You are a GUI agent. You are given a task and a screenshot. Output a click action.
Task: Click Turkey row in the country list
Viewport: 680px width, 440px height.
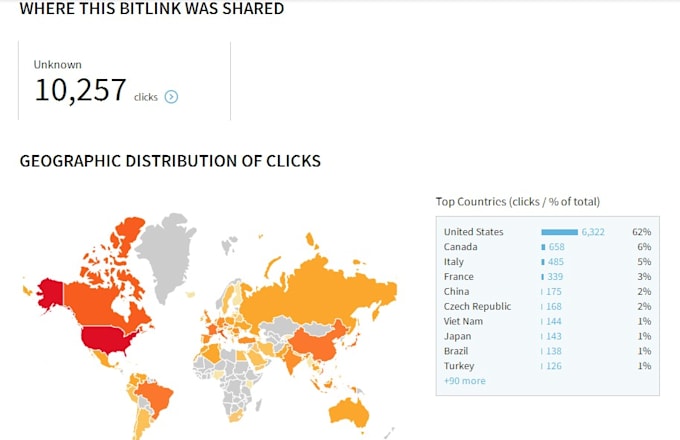460,366
